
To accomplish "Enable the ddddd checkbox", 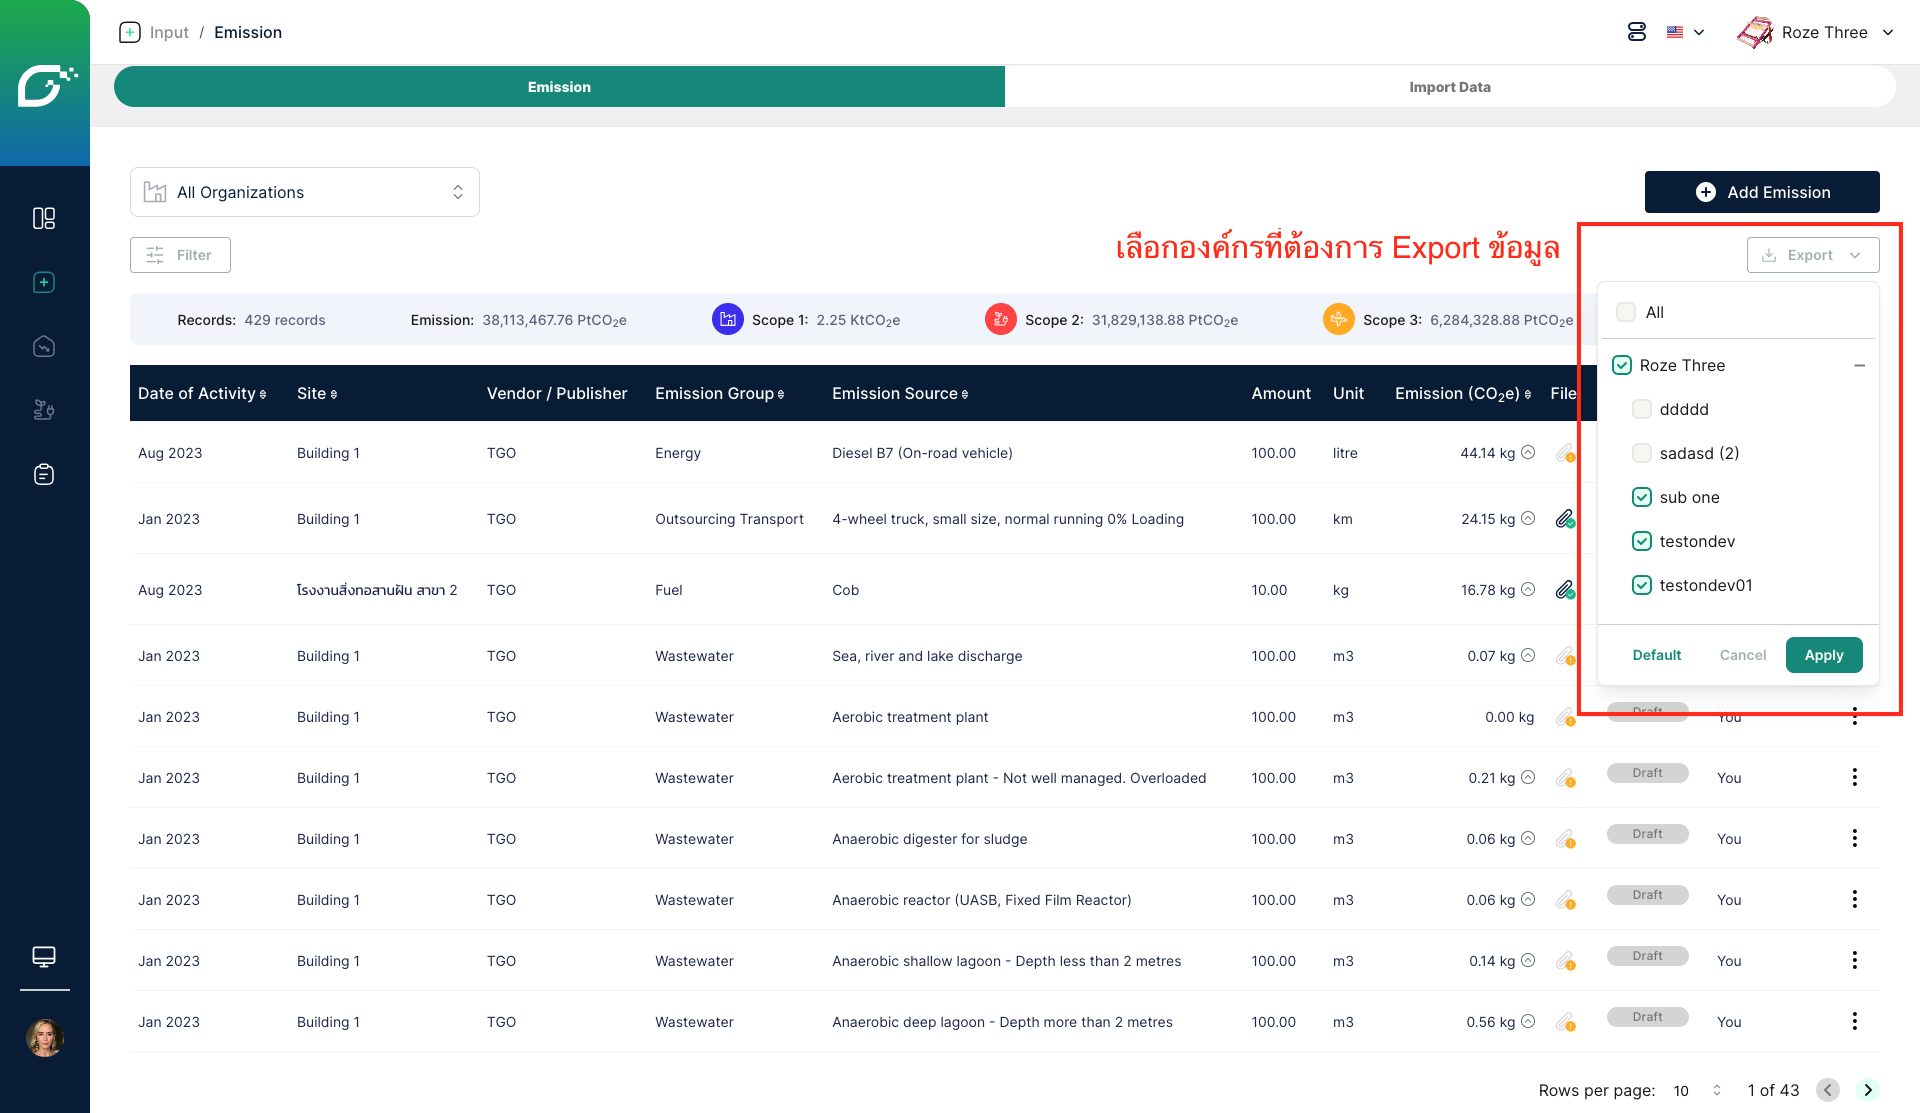I will (1641, 409).
